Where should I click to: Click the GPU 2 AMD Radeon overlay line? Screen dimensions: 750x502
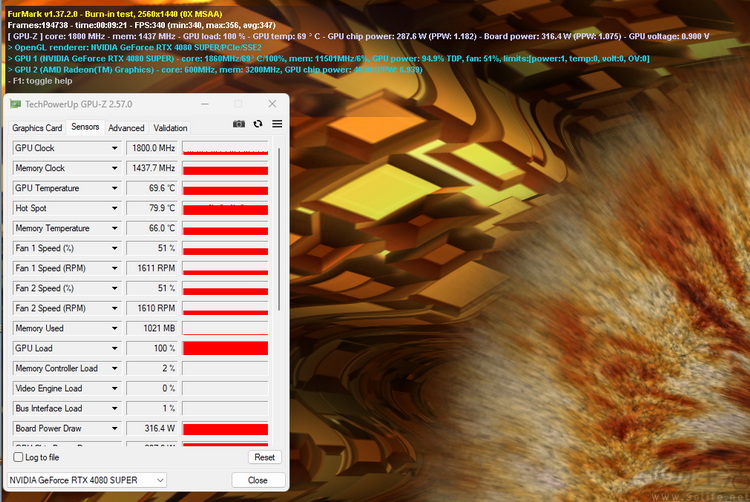215,70
